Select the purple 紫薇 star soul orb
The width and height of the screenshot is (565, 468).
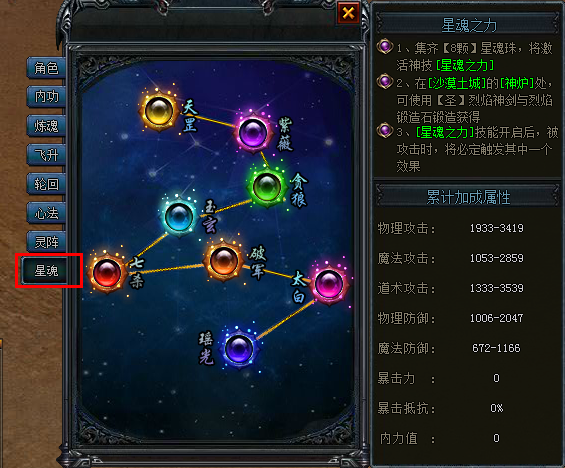(253, 133)
